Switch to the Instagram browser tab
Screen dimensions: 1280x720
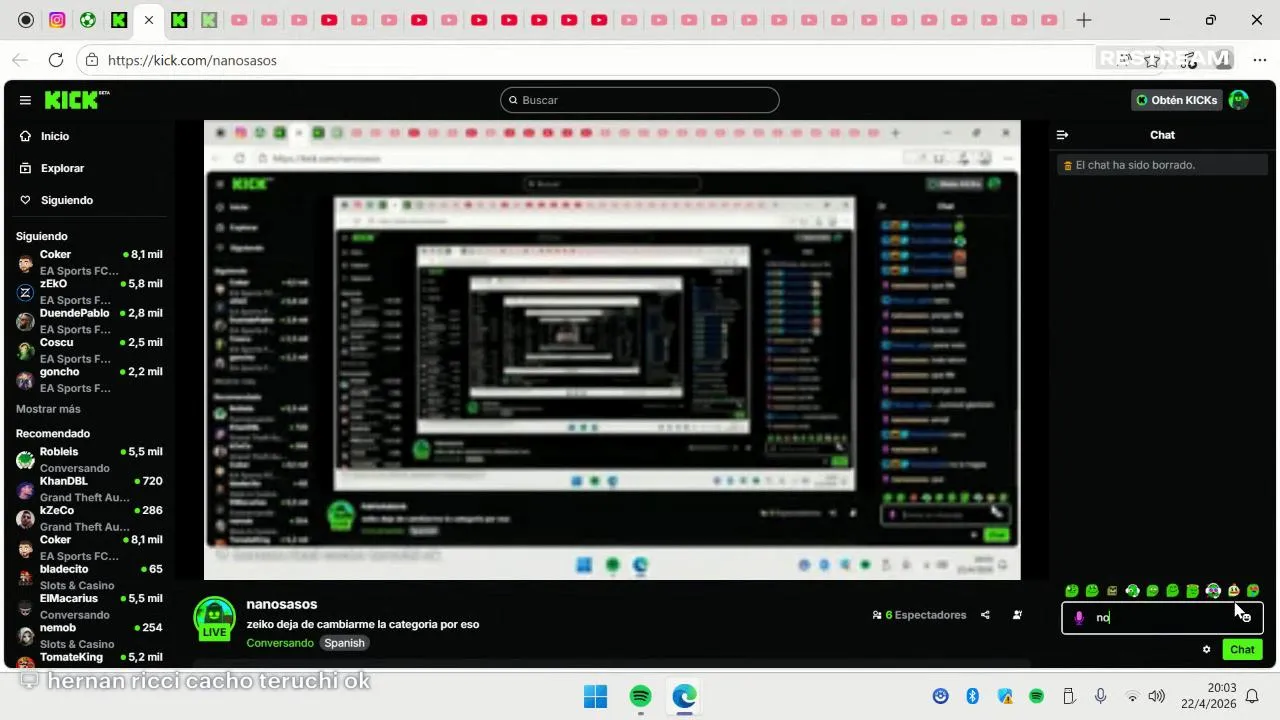(x=57, y=20)
